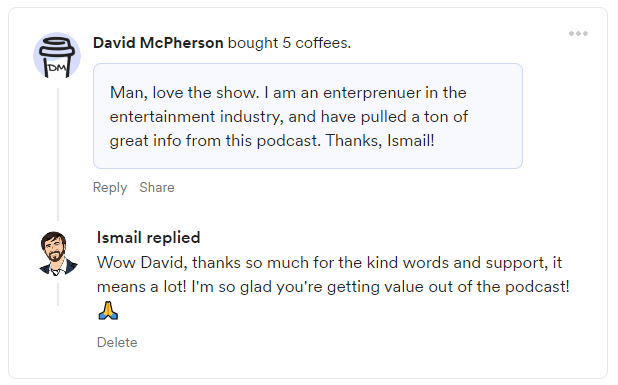Open the three-dot more options menu
This screenshot has width=618, height=385.
click(578, 33)
